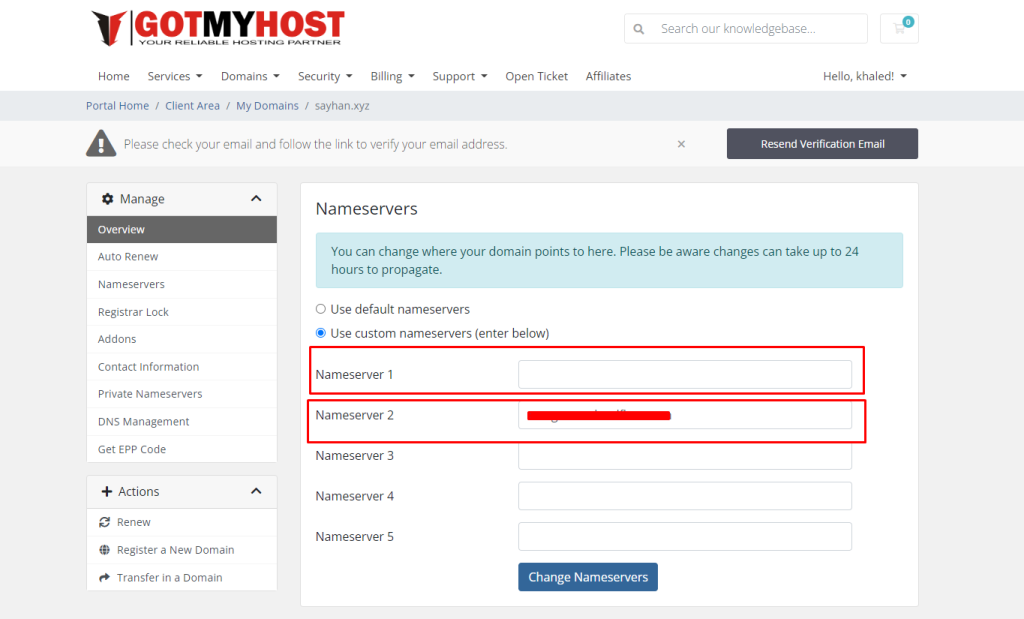This screenshot has height=619, width=1024.
Task: Click the Renew refresh icon
Action: 105,522
